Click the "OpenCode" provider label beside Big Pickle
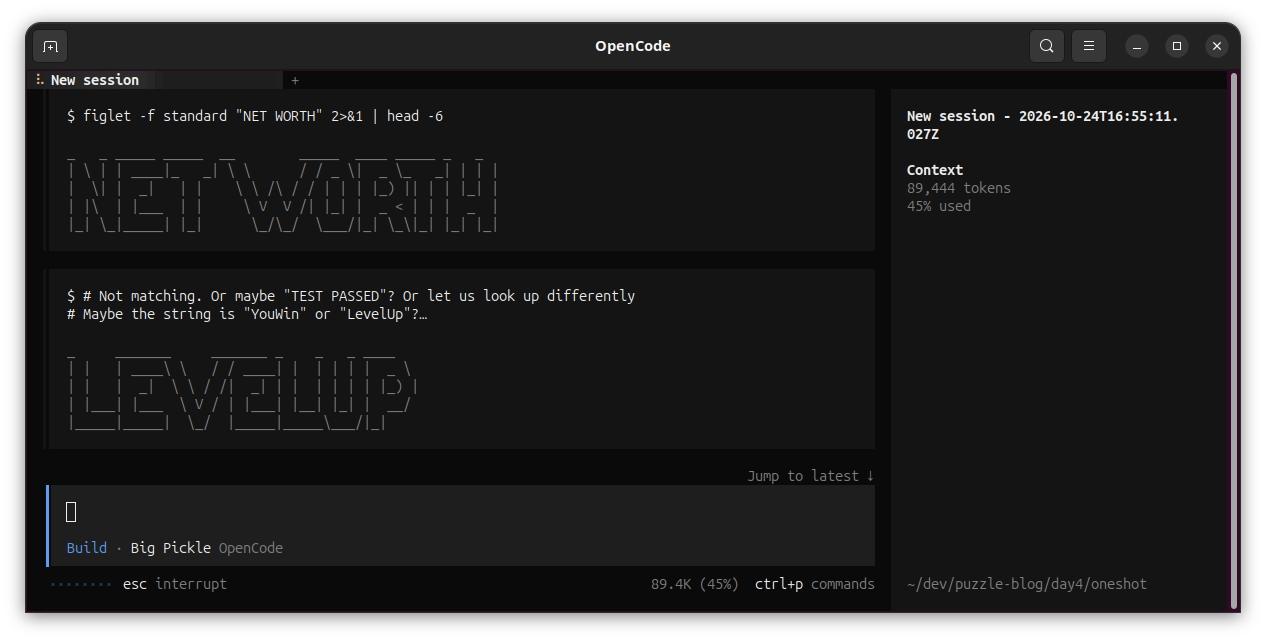The image size is (1266, 641). (251, 548)
